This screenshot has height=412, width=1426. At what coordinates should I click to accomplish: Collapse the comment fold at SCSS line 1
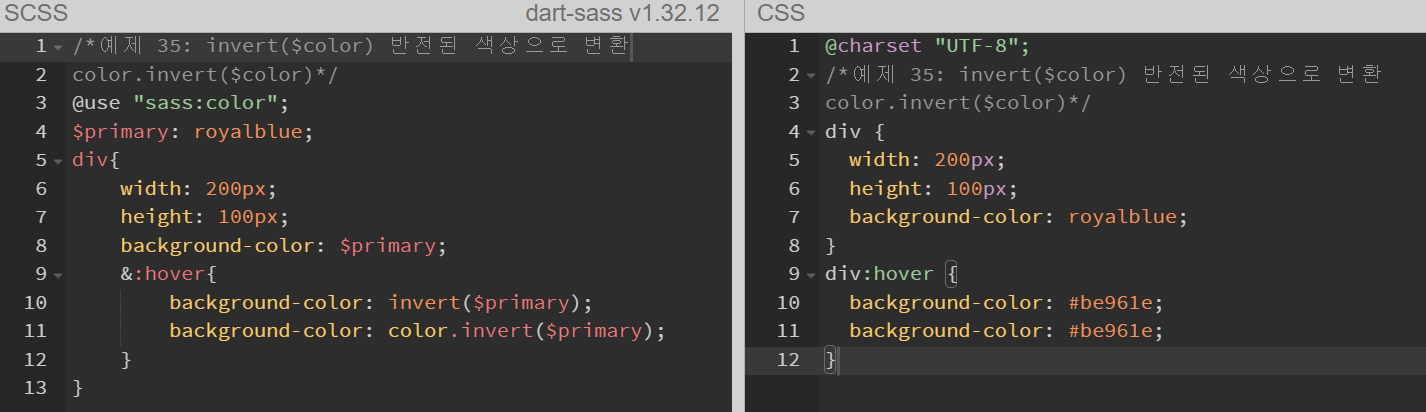(58, 47)
